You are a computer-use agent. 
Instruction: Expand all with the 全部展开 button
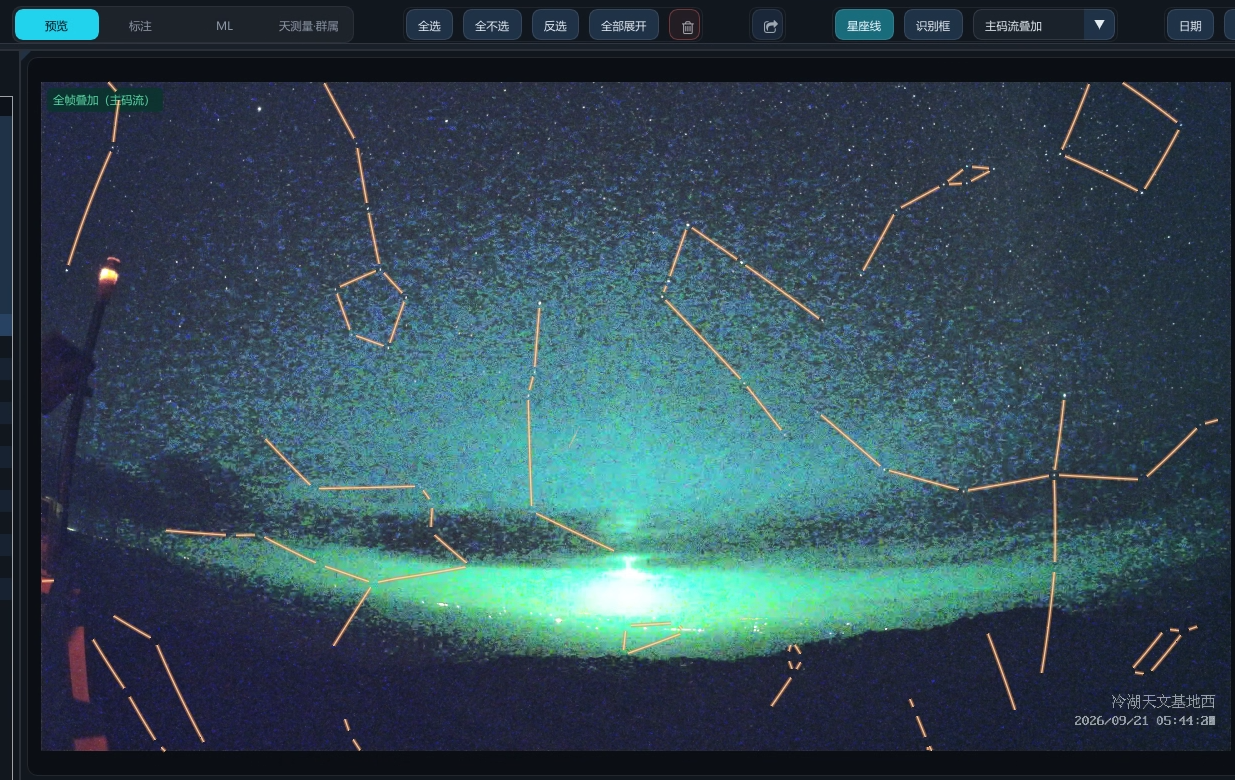624,26
